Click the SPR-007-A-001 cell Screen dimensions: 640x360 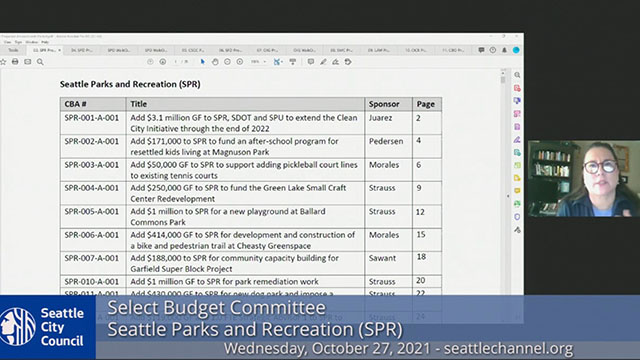click(x=93, y=263)
